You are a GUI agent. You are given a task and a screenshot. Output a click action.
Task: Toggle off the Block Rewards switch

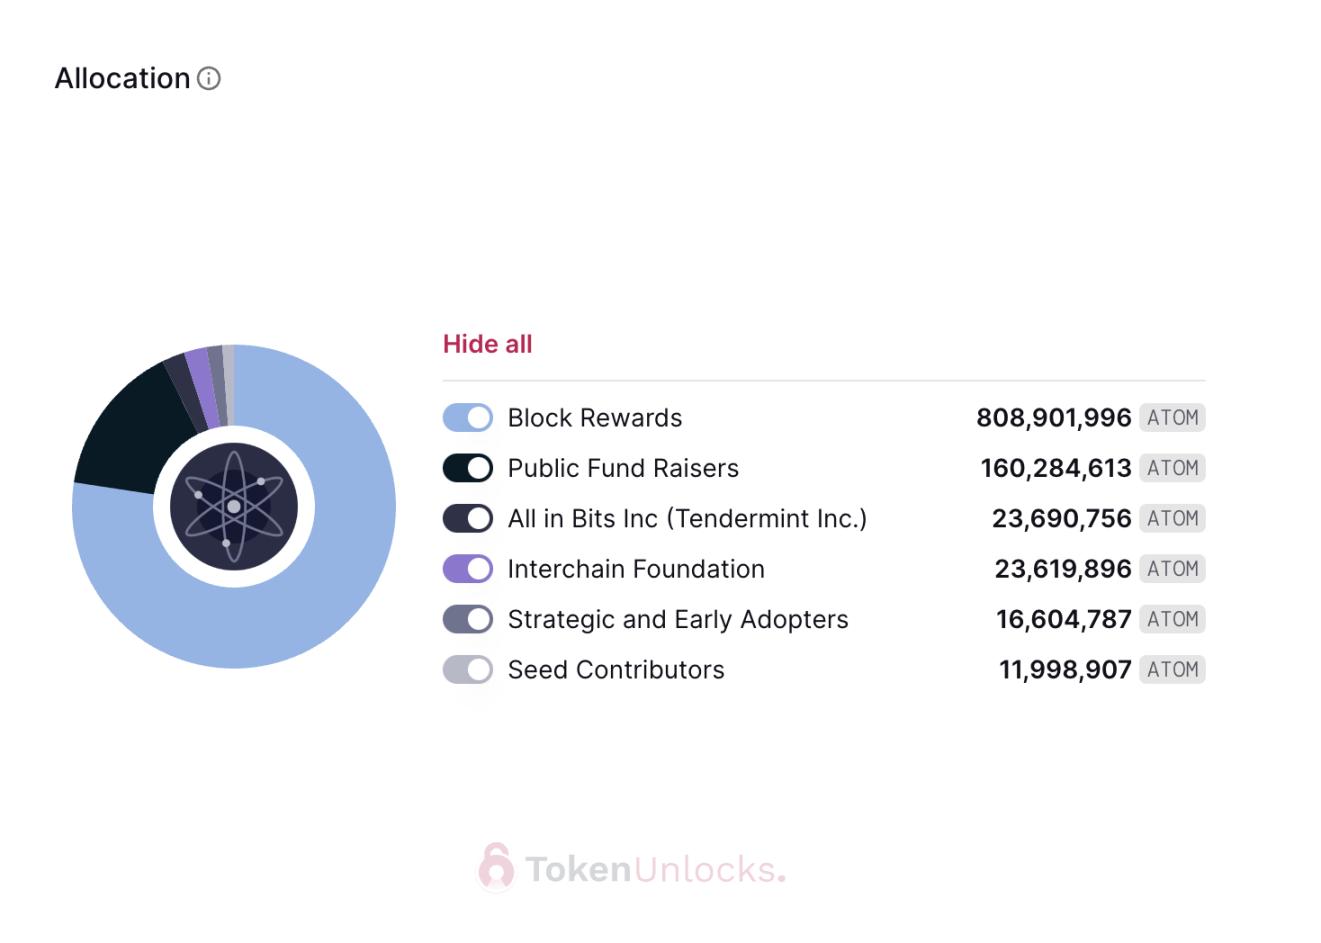[468, 418]
